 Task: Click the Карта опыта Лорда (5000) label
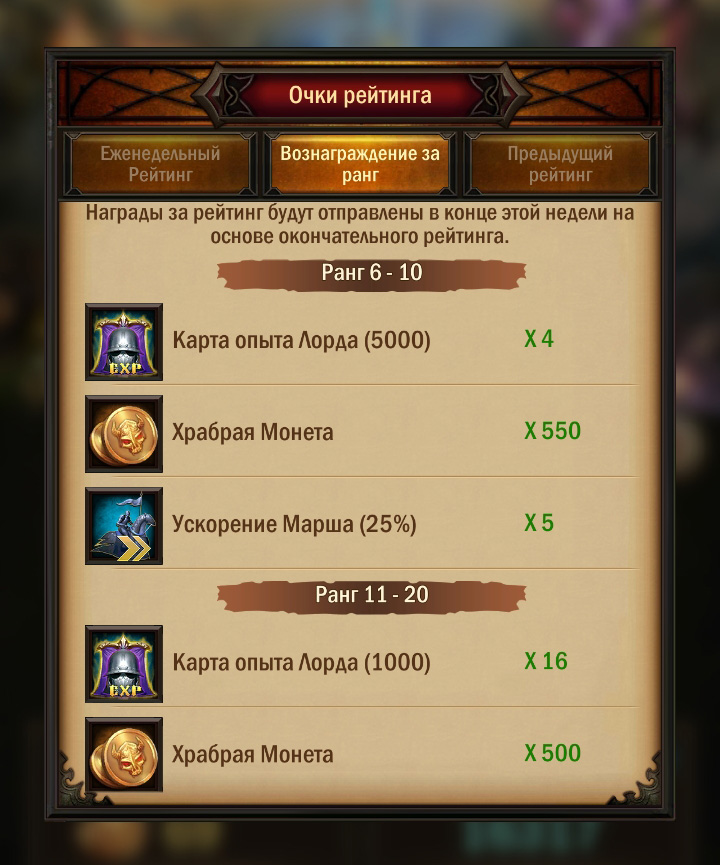[x=301, y=340]
